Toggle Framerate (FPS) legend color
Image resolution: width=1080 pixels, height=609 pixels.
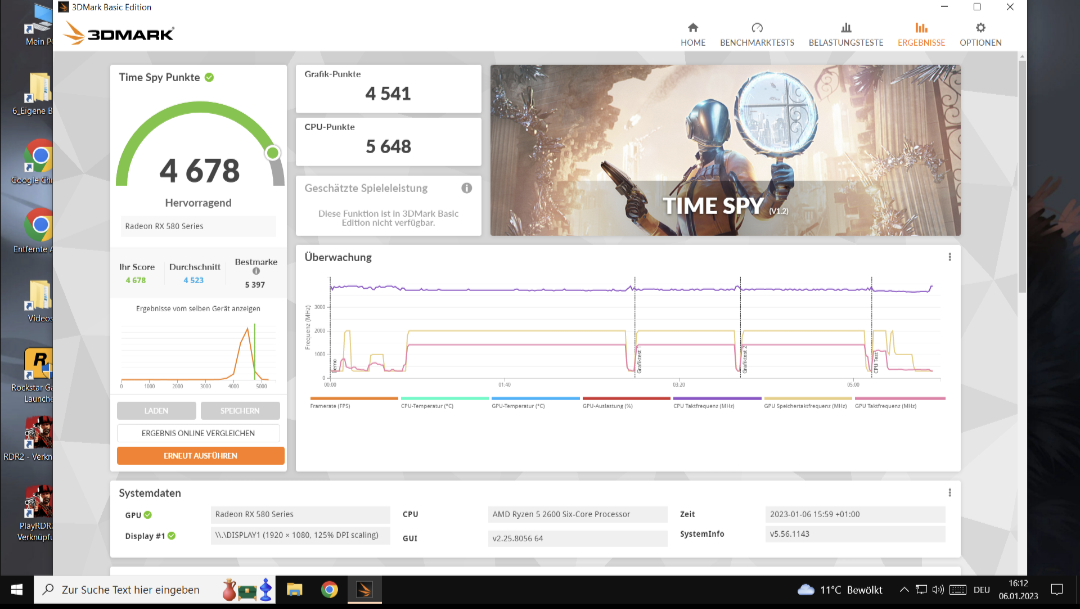click(x=354, y=398)
